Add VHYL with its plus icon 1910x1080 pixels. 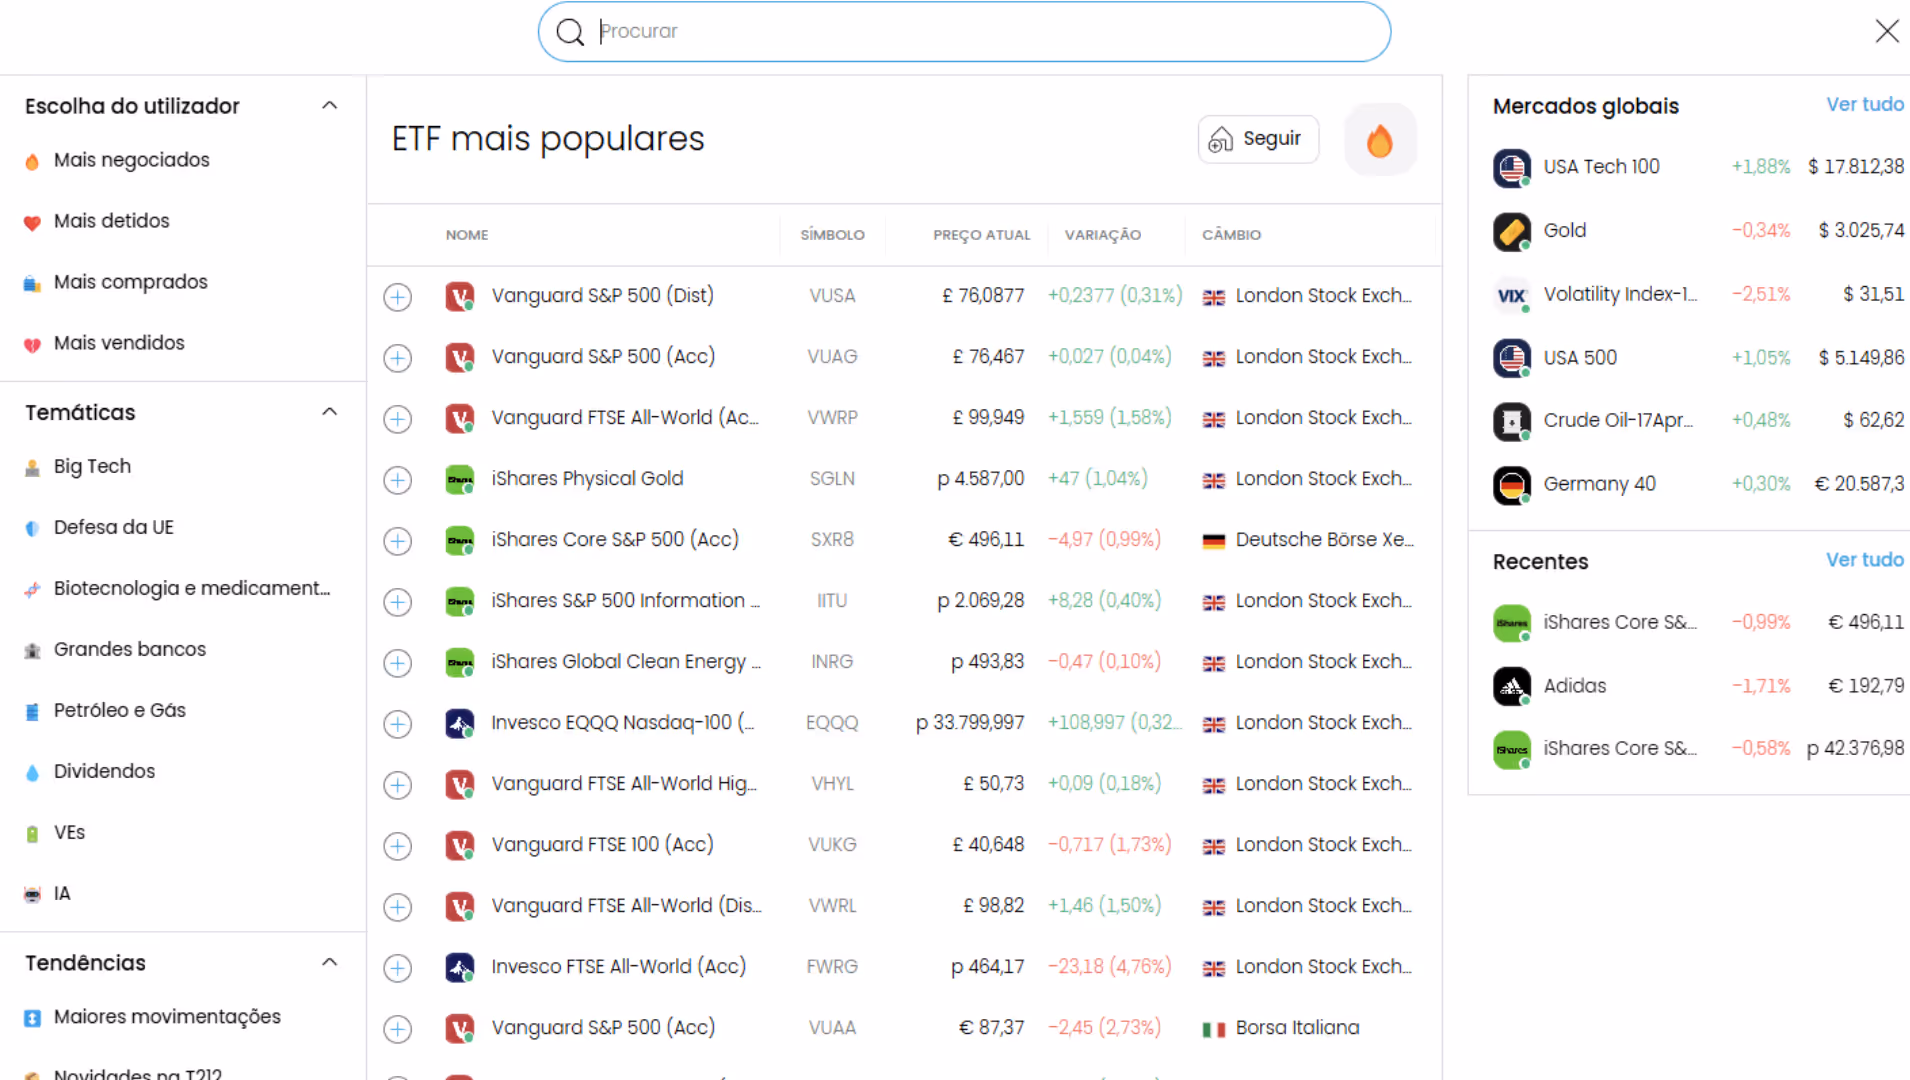click(x=398, y=785)
